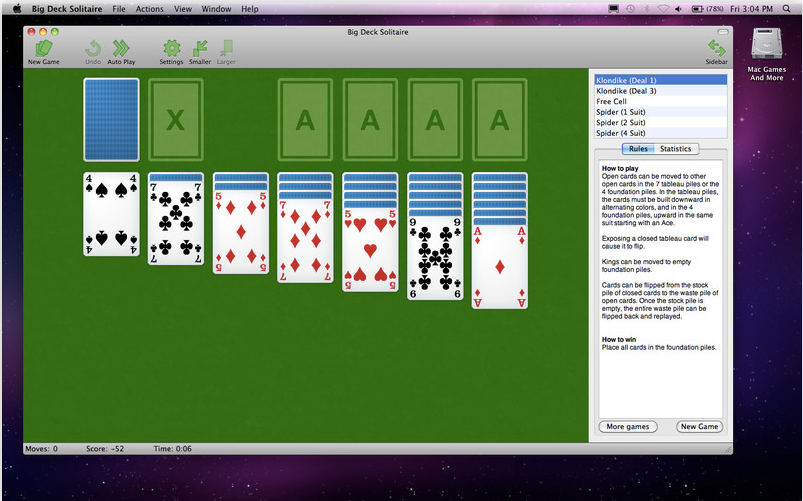Viewport: 803px width, 501px height.
Task: Click the More games button
Action: 628,426
